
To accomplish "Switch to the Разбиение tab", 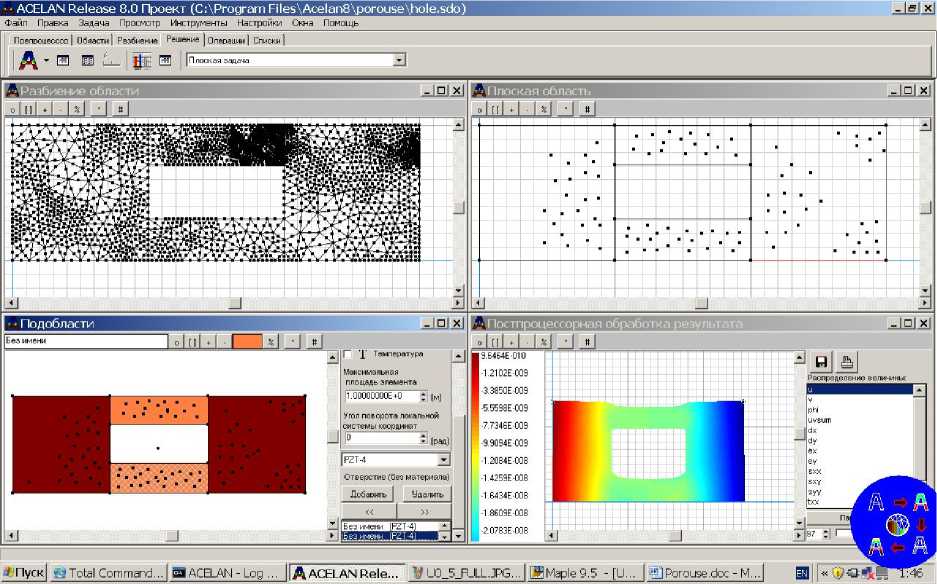I will point(137,40).
